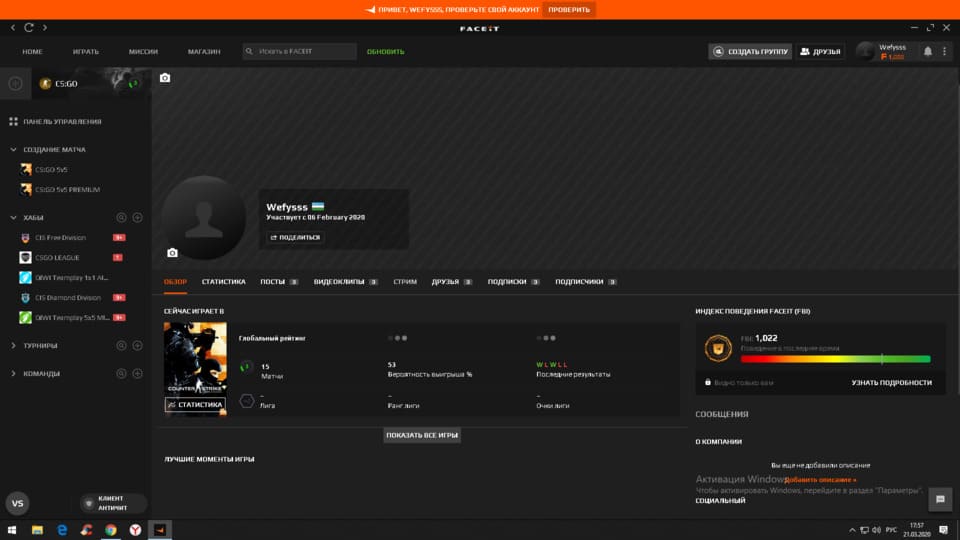This screenshot has width=960, height=540.
Task: Click the profile avatar placeholder
Action: coord(204,217)
